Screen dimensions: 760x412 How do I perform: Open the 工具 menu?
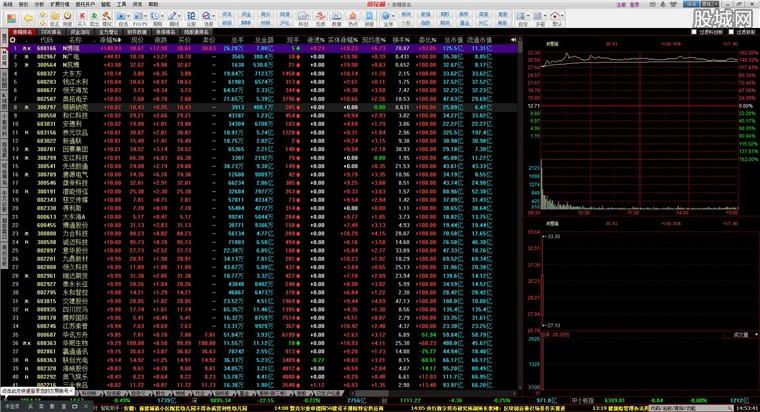[122, 4]
